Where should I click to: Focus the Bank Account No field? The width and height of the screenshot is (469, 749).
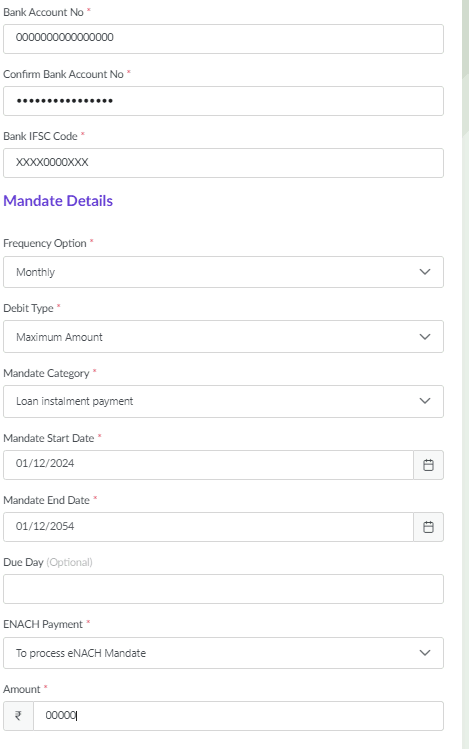pyautogui.click(x=224, y=39)
